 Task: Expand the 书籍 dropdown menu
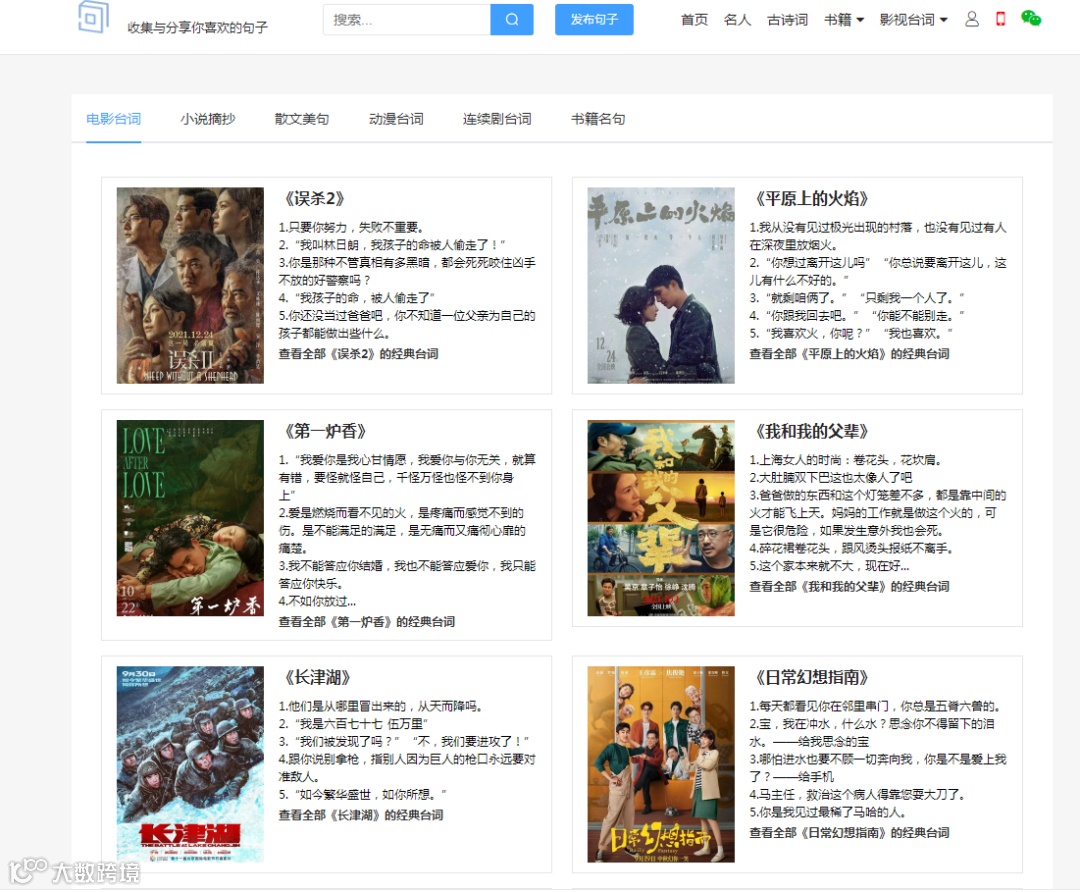[844, 20]
